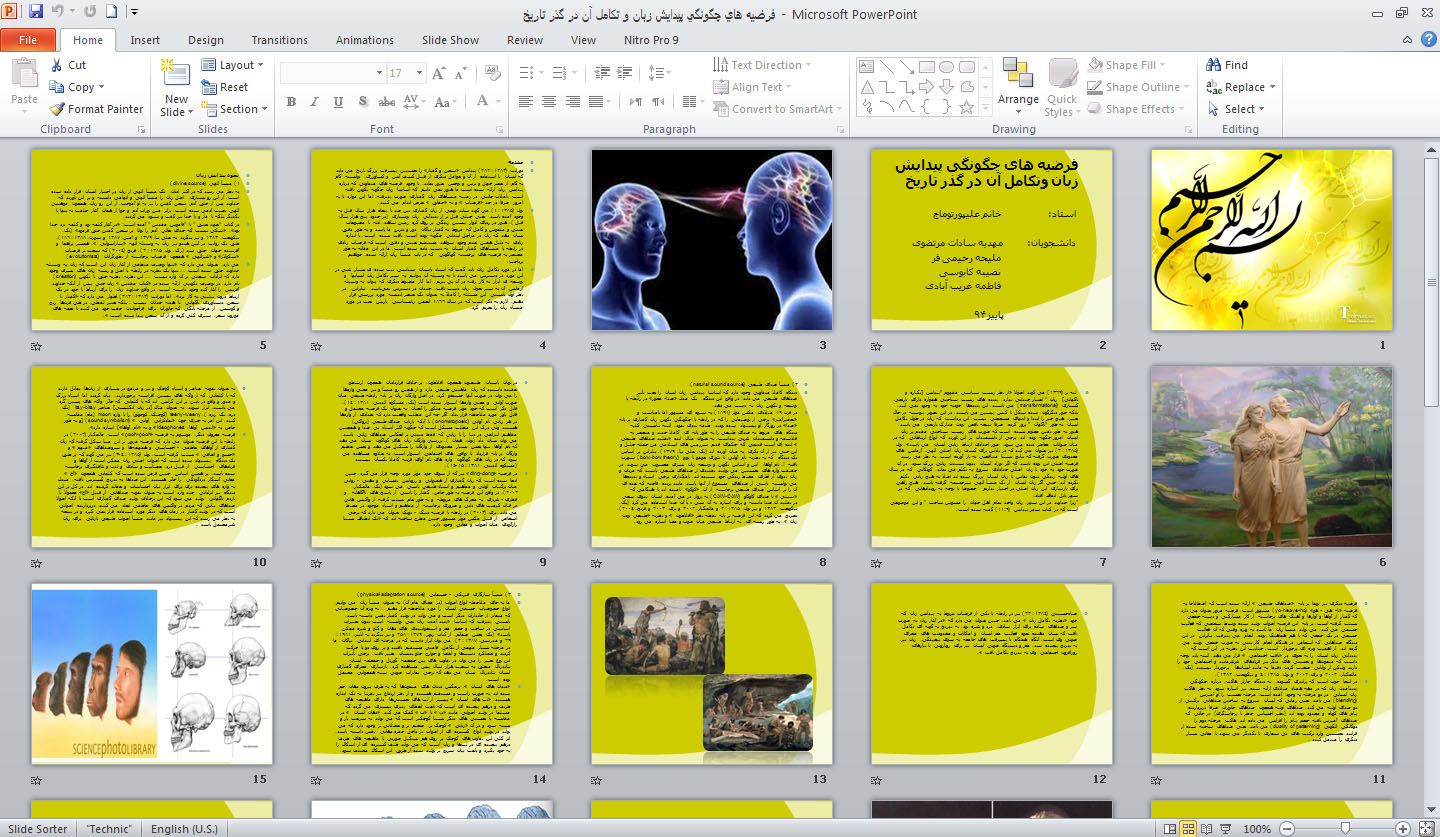Click the Find binoculars icon
The width and height of the screenshot is (1440, 837).
pos(1214,65)
